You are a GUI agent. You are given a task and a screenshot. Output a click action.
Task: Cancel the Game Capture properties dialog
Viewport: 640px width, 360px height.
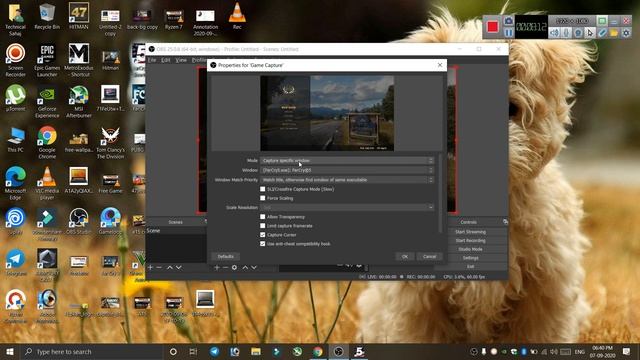[x=429, y=256]
